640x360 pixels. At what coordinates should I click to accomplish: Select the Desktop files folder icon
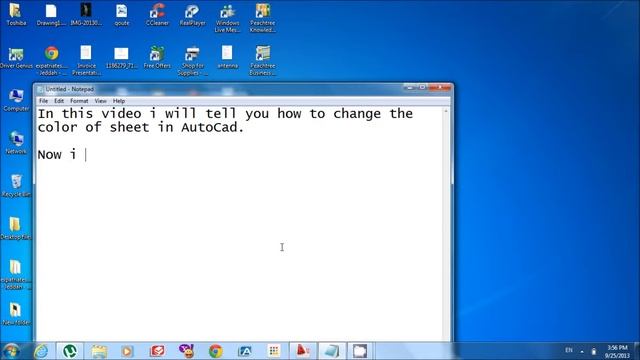point(16,229)
